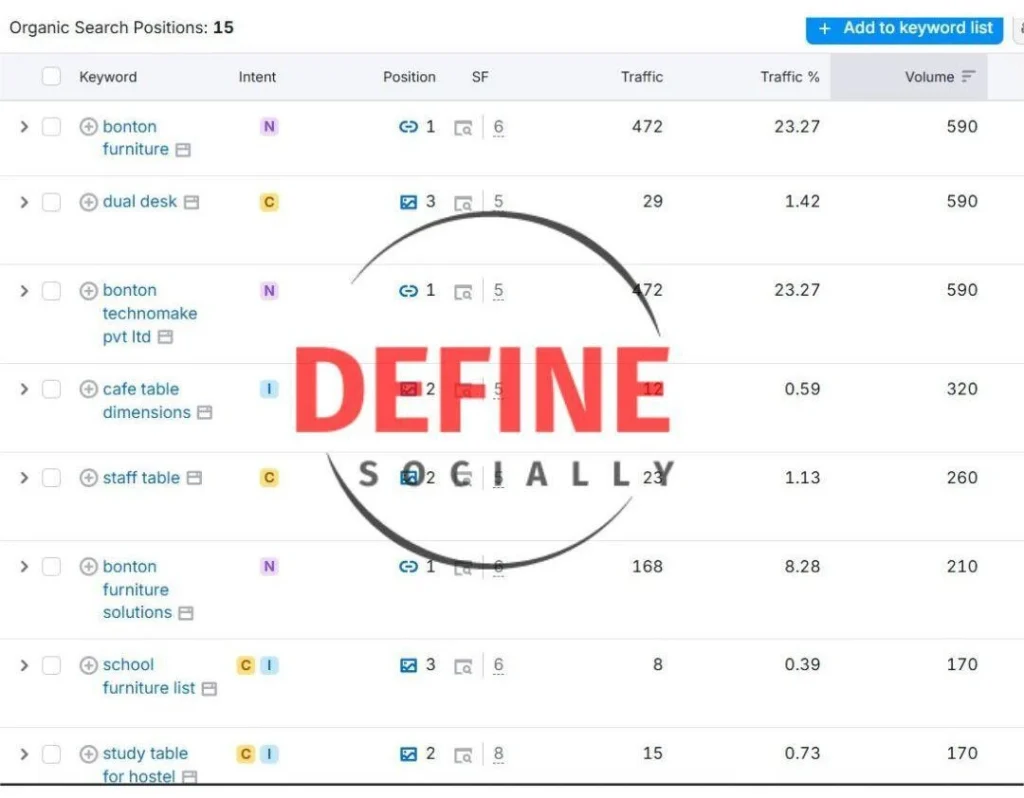Click the plus icon beside dual desk keyword
Screen dimensions: 1024x798
pyautogui.click(x=88, y=202)
